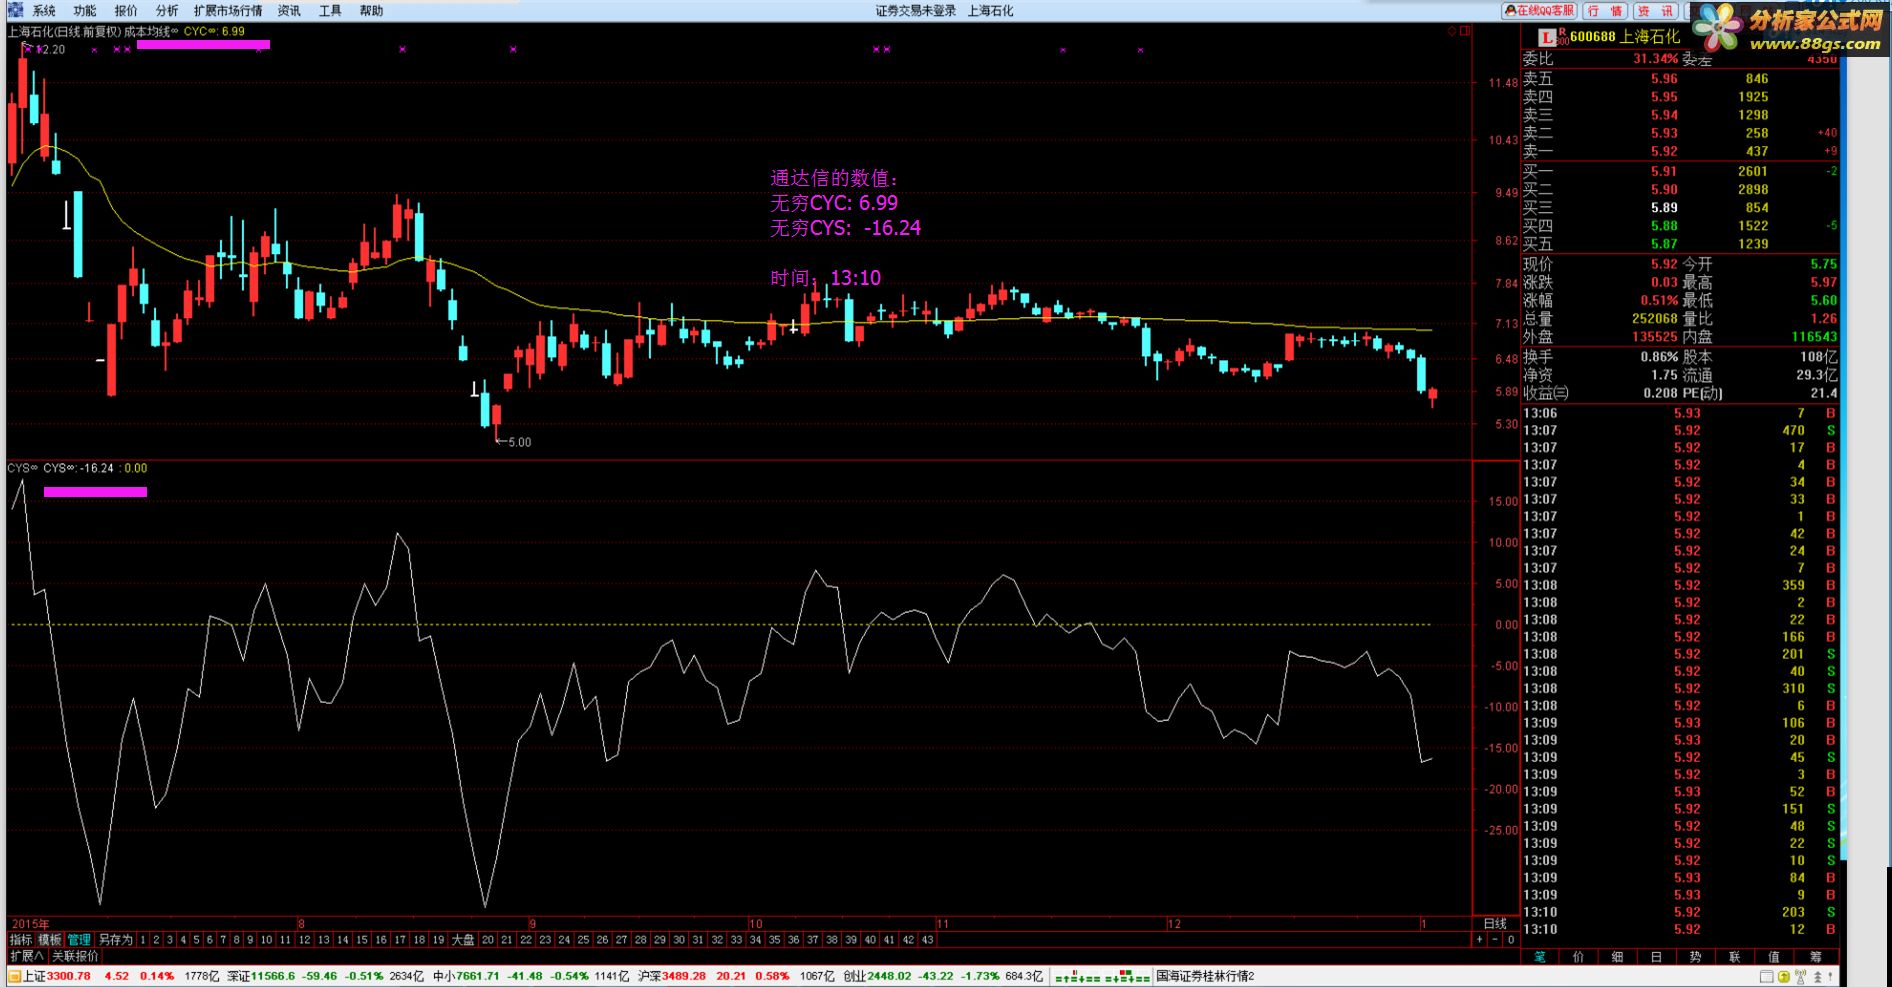The image size is (1892, 987).
Task: Open the 系统 menu
Action: pos(44,11)
